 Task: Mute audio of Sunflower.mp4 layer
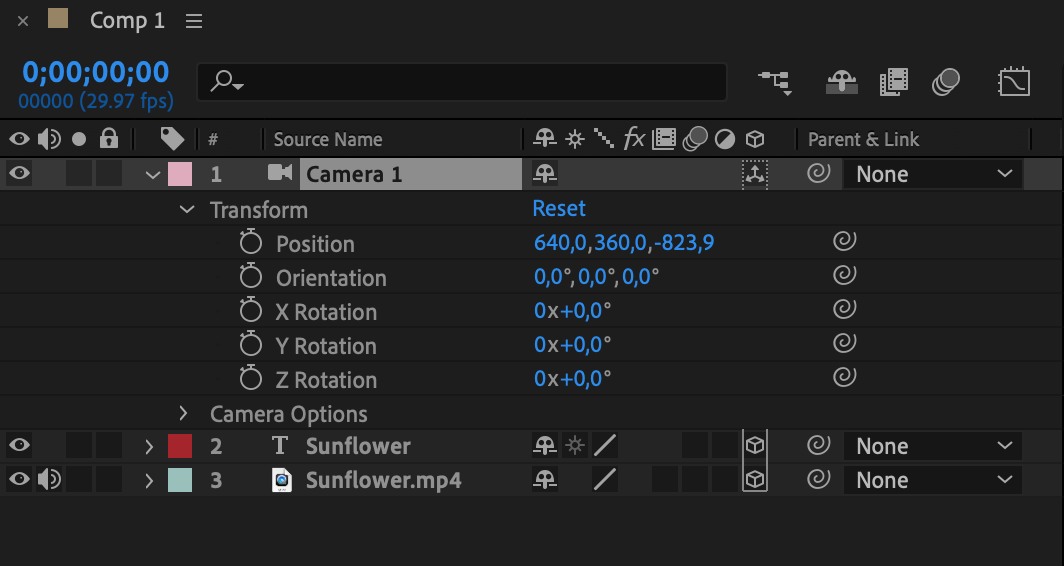48,480
